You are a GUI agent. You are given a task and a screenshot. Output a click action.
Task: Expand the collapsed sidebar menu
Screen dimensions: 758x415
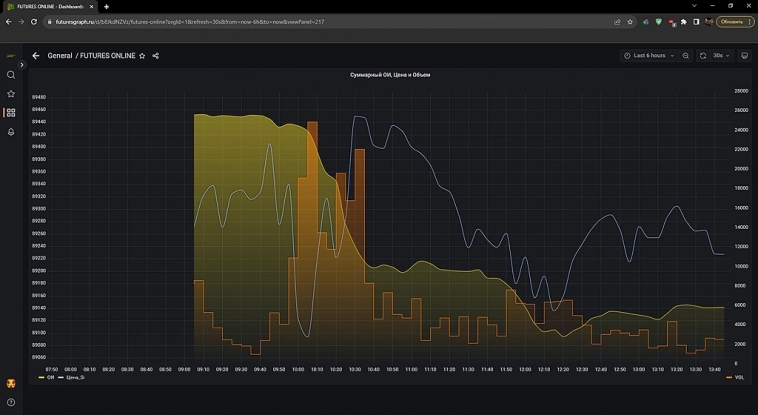click(22, 65)
